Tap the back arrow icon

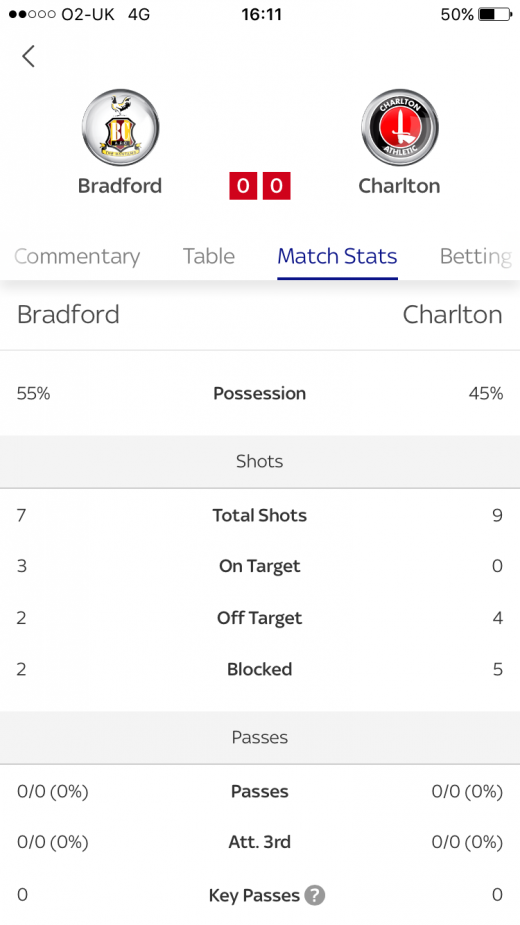point(28,57)
